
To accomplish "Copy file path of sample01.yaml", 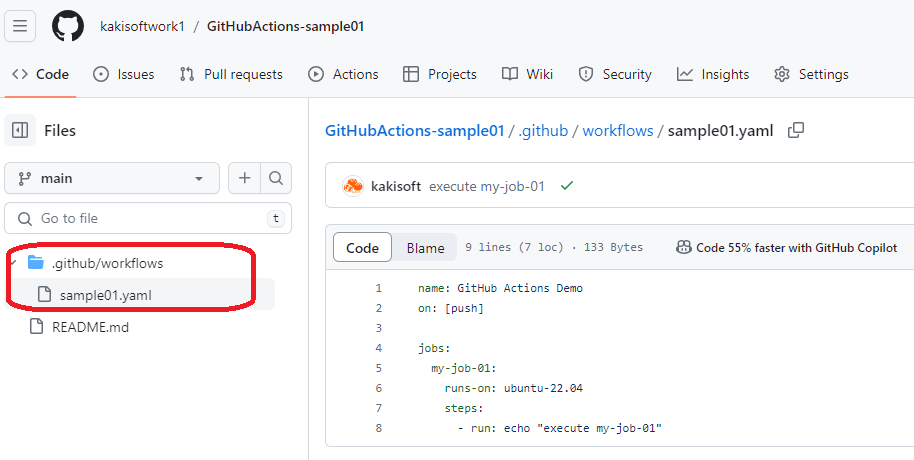I will click(796, 131).
